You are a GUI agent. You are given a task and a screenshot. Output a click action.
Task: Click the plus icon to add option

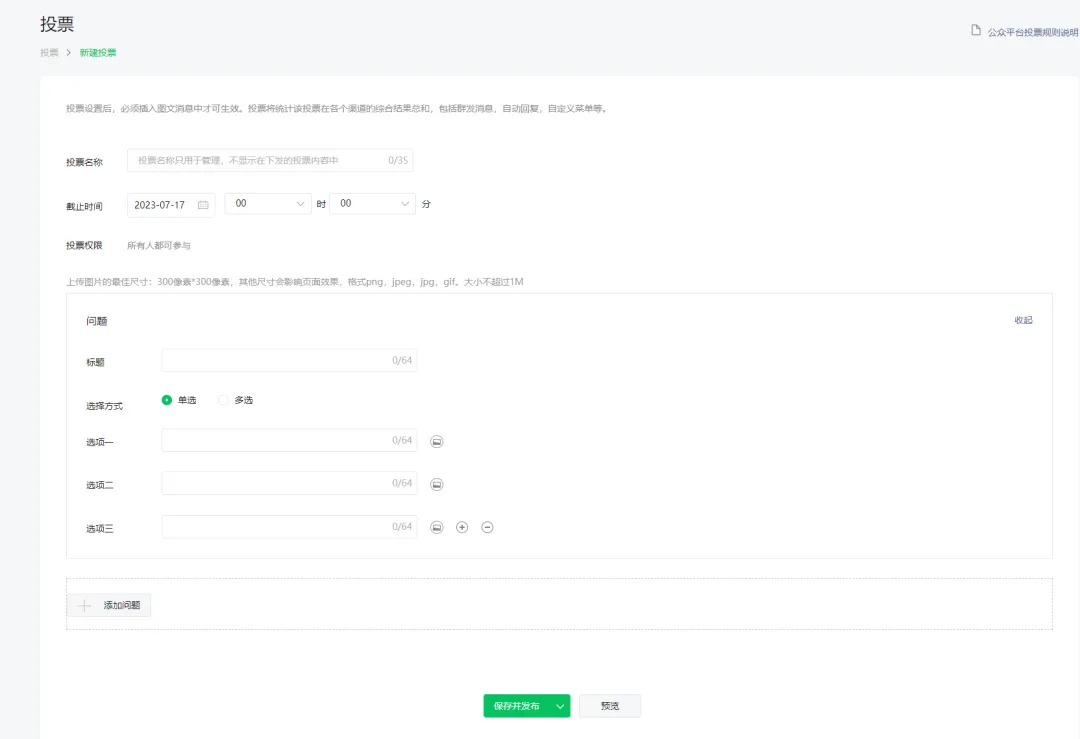coord(462,527)
